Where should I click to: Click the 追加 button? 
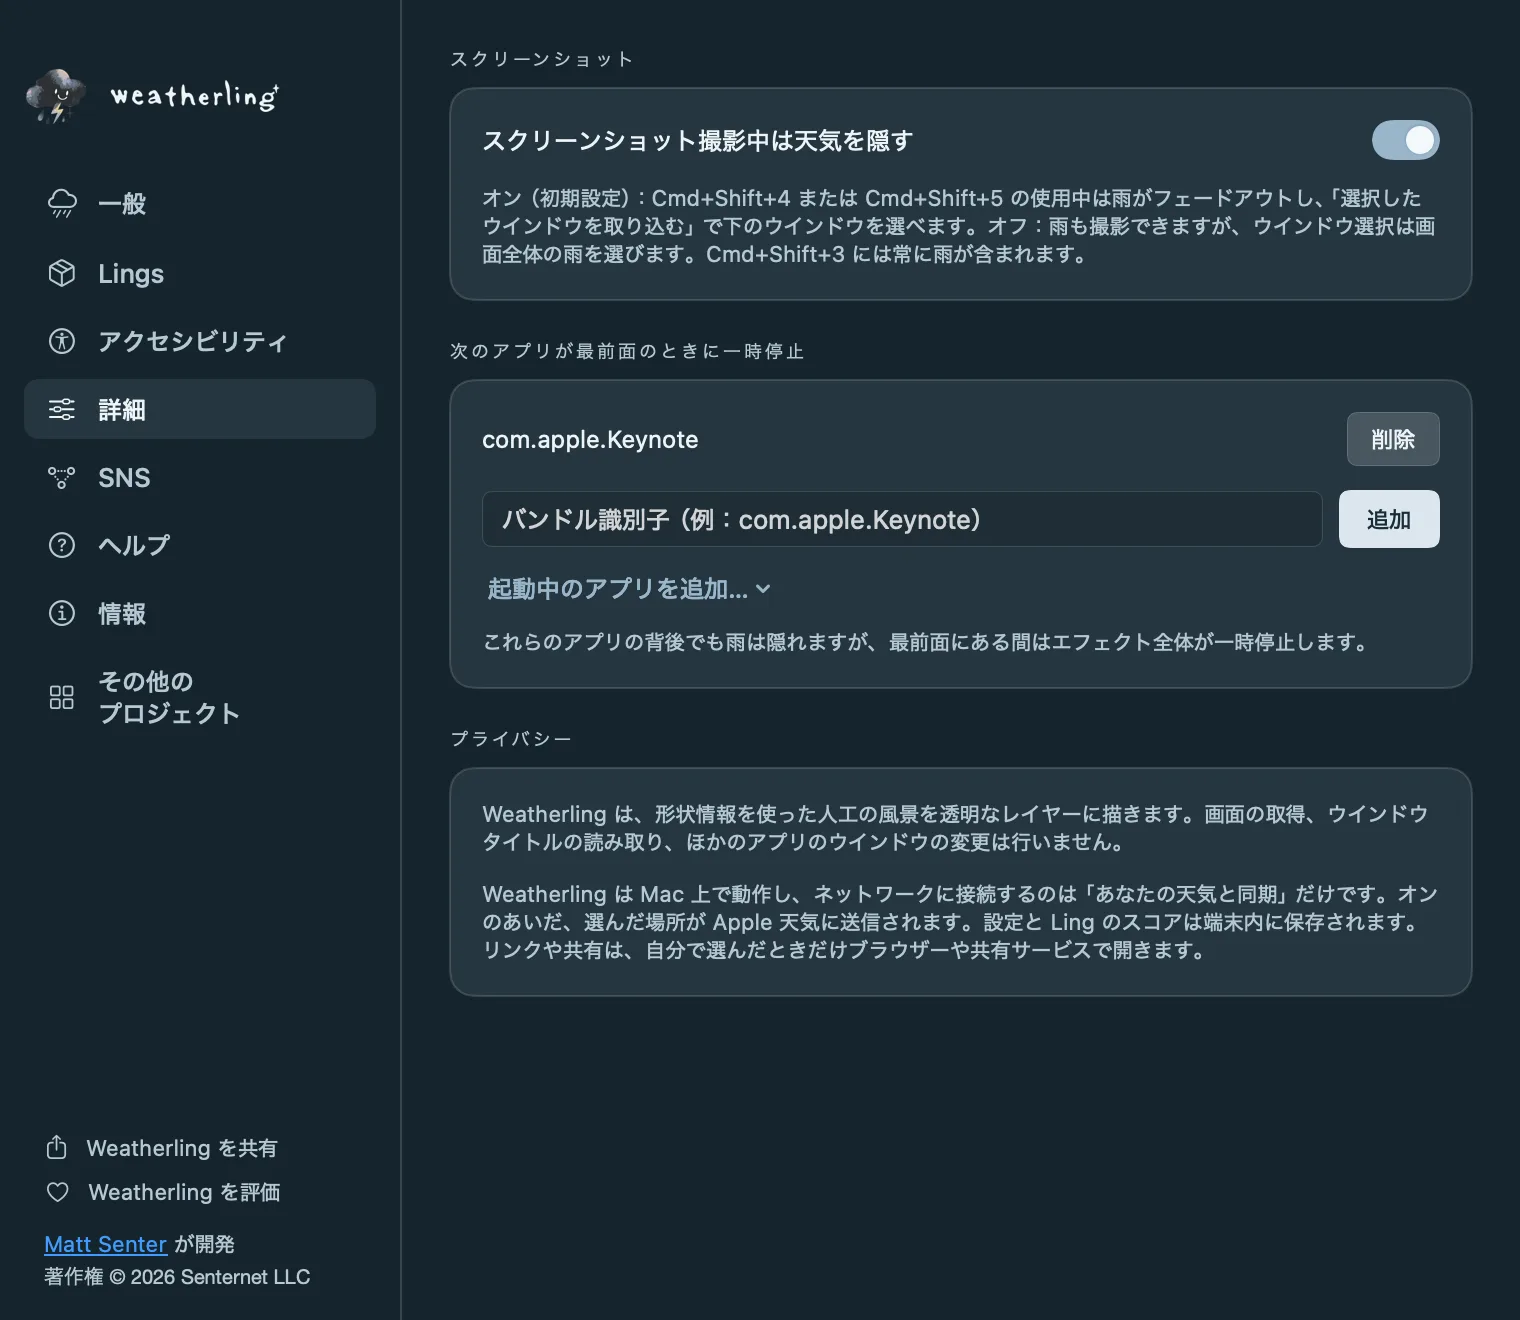coord(1389,519)
